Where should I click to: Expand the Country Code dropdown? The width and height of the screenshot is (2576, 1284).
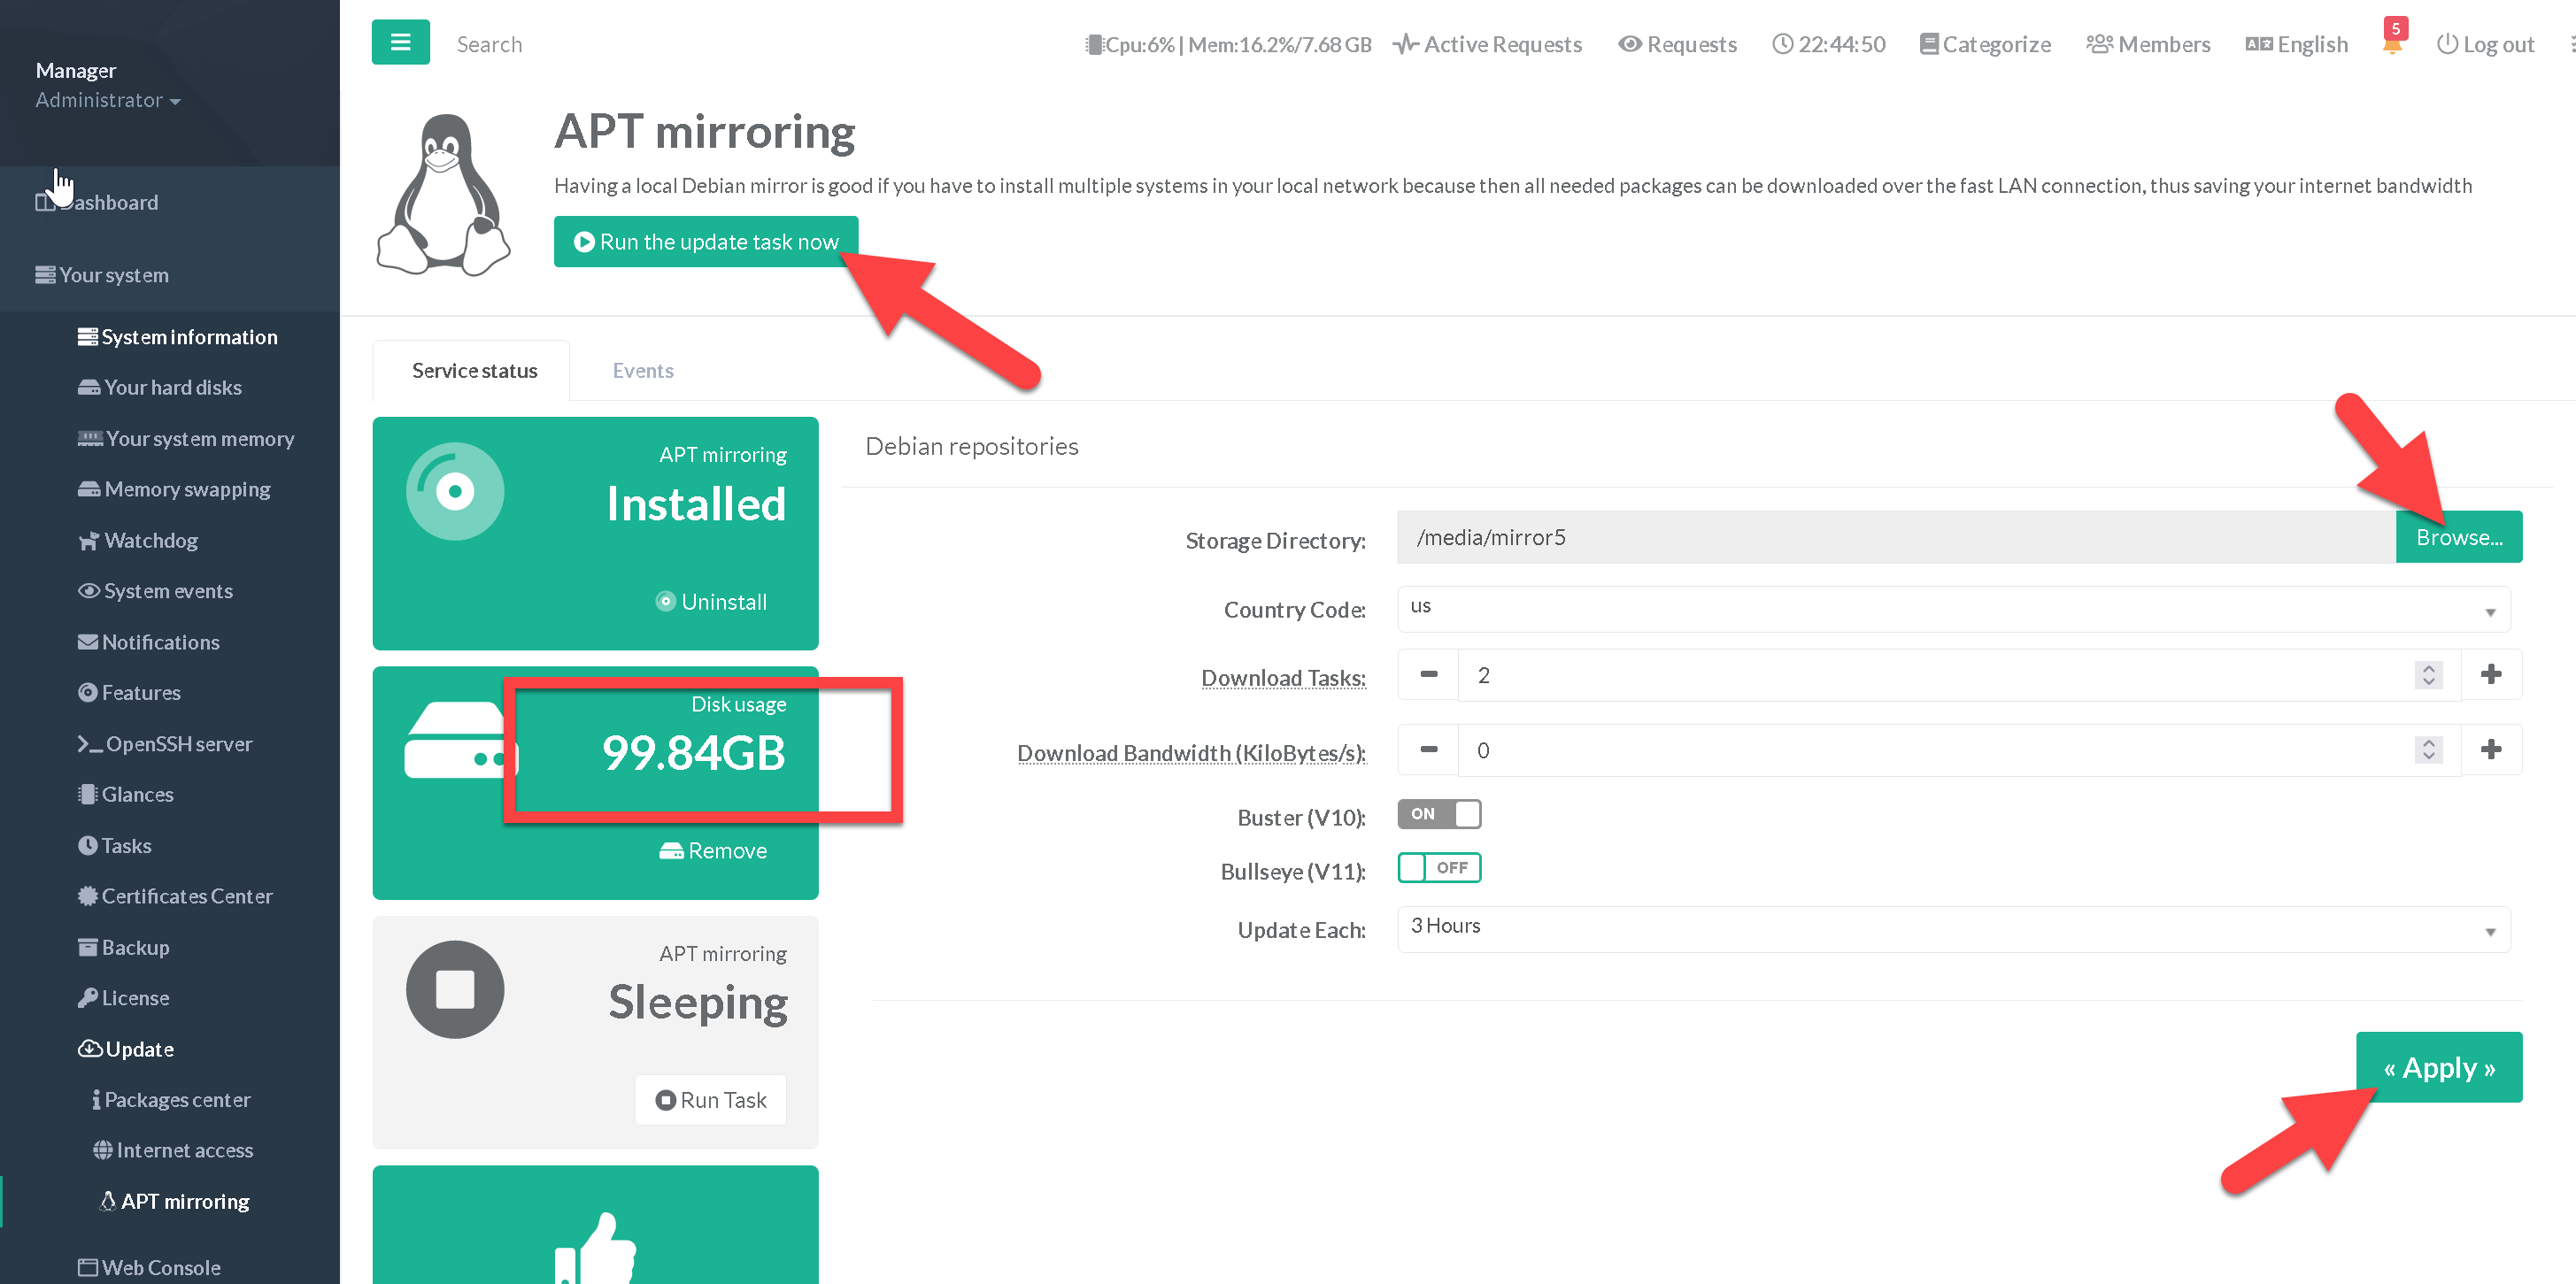[x=1952, y=609]
